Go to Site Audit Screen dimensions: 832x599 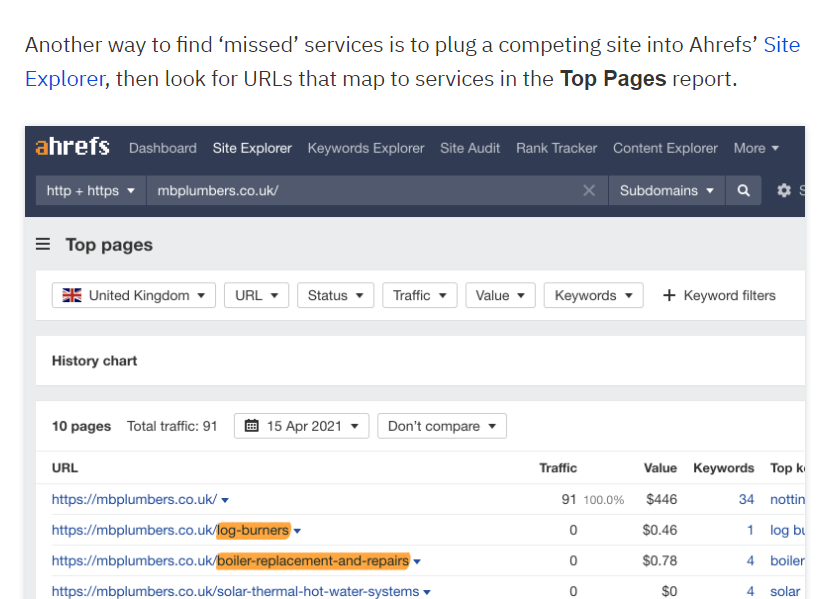tap(470, 148)
